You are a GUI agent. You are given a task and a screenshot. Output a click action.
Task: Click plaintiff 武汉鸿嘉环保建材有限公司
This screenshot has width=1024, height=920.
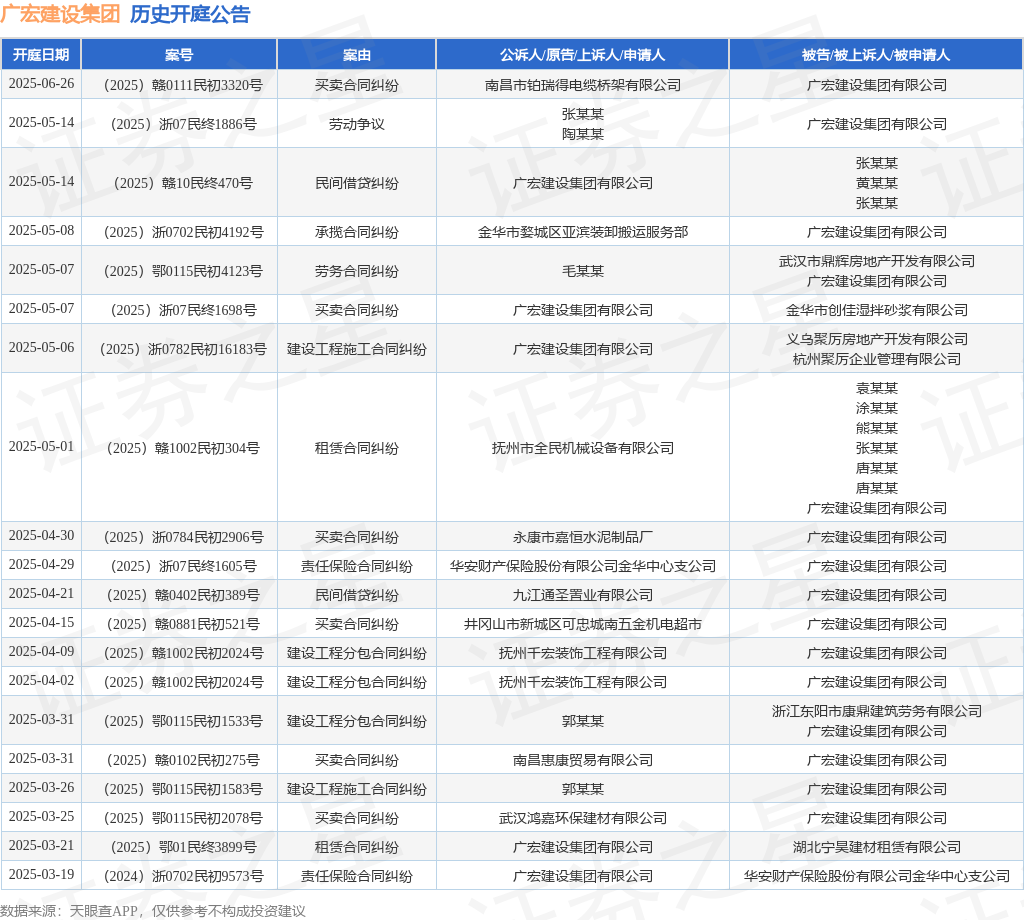point(583,818)
